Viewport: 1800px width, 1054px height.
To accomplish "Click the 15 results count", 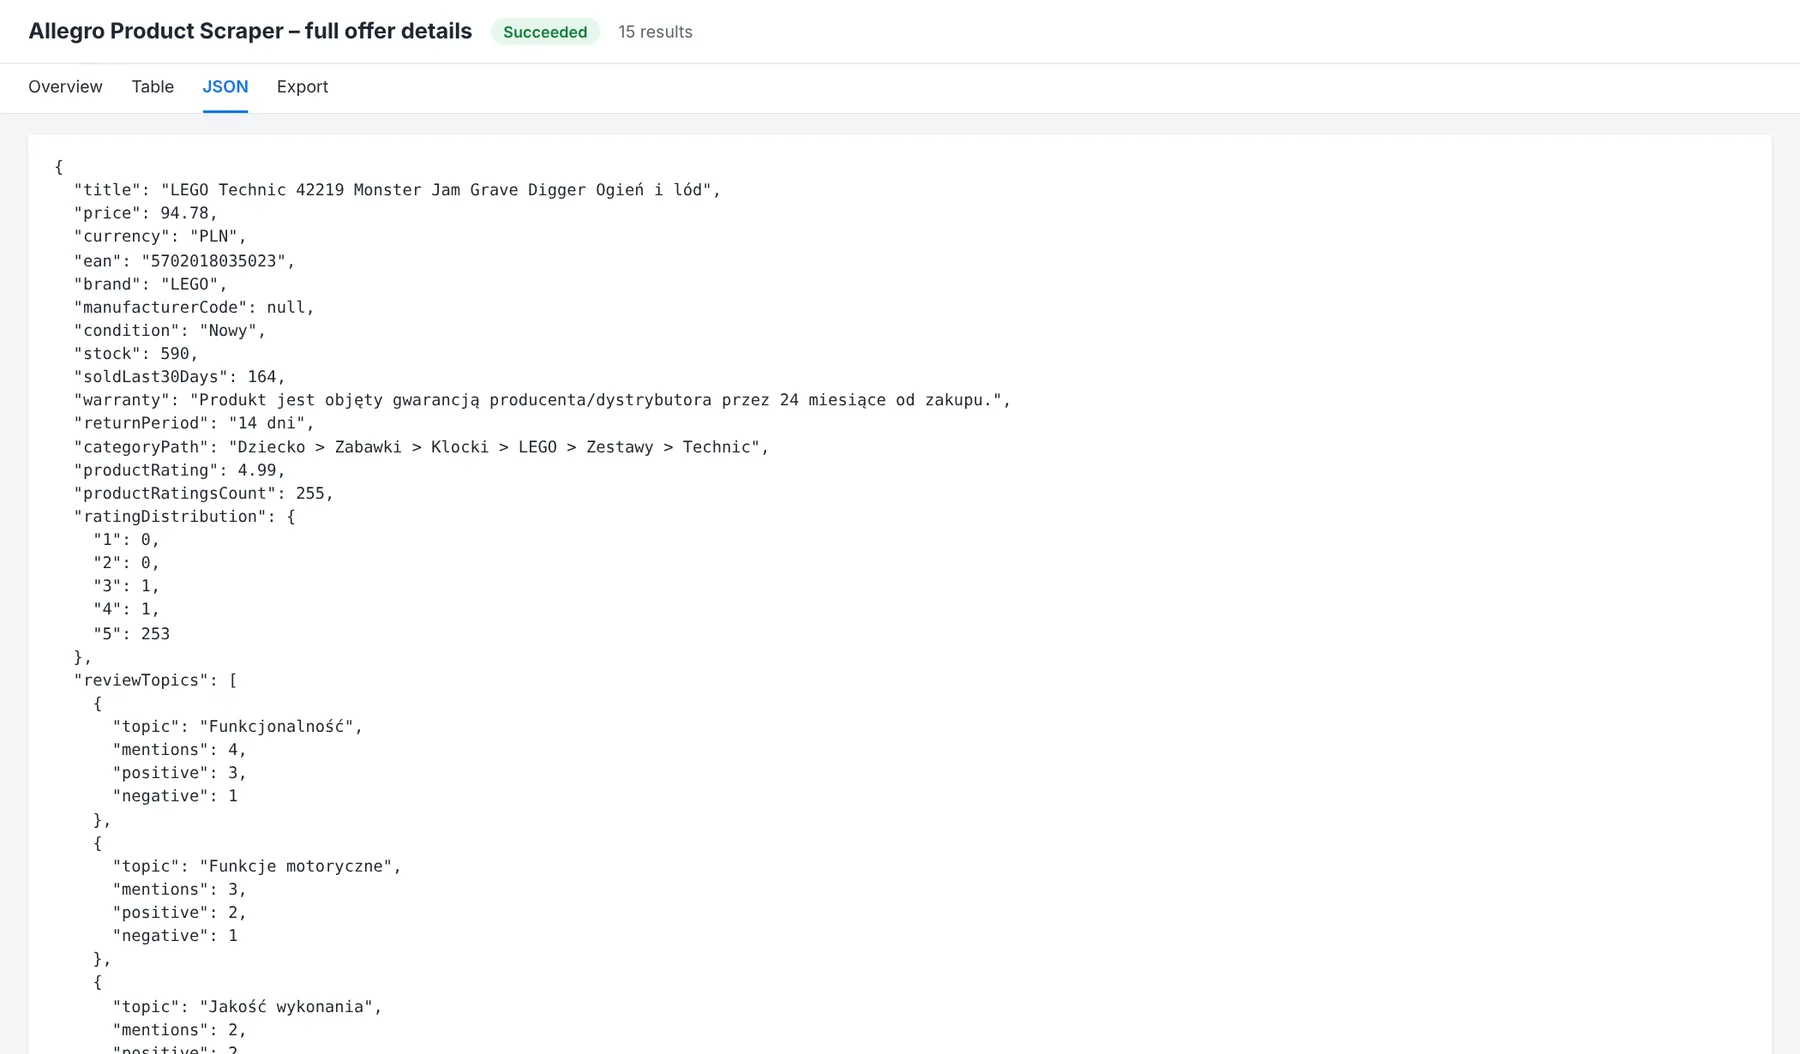I will tap(655, 32).
